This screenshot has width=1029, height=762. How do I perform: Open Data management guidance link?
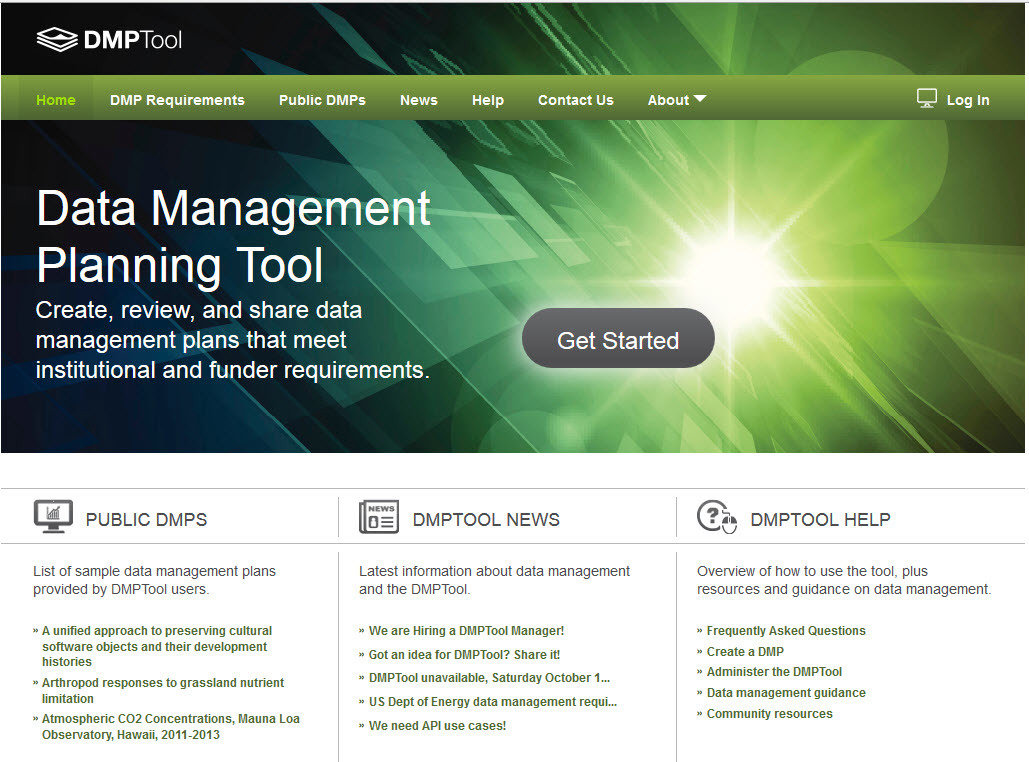pyautogui.click(x=786, y=692)
